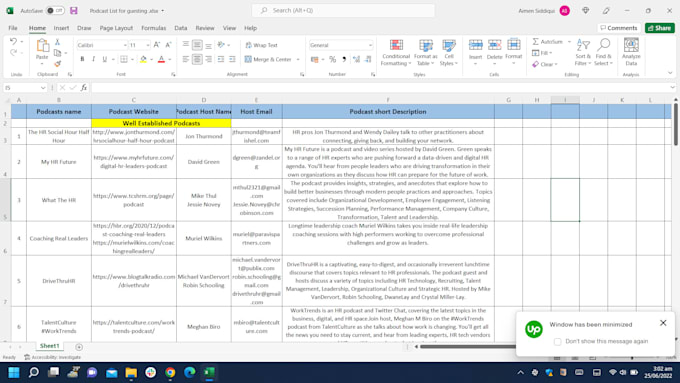Open the Page Layout tab
The image size is (680, 383).
[116, 28]
